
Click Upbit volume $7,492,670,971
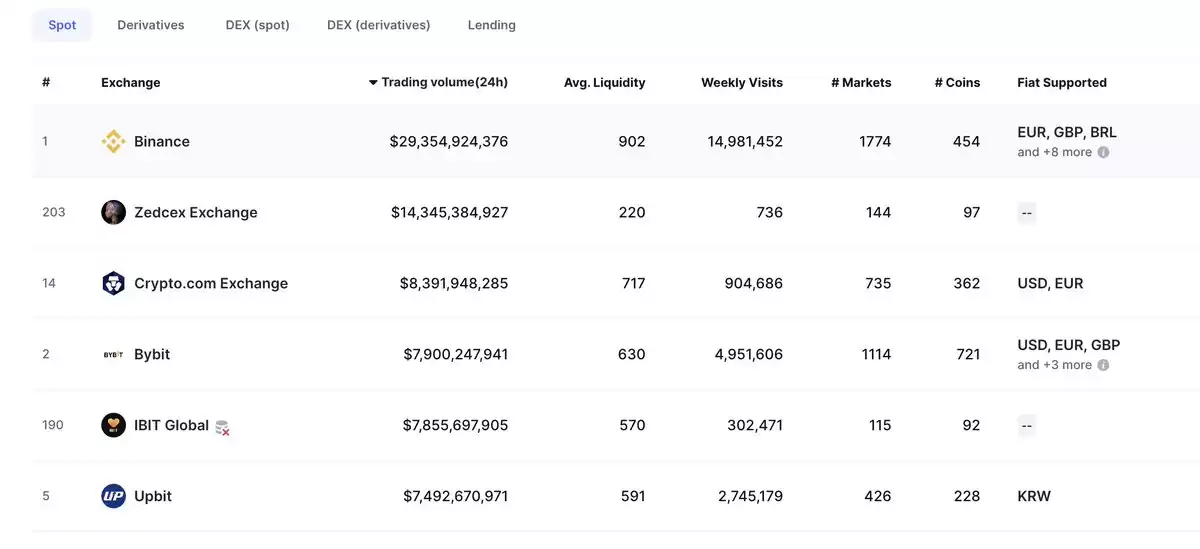coord(456,496)
